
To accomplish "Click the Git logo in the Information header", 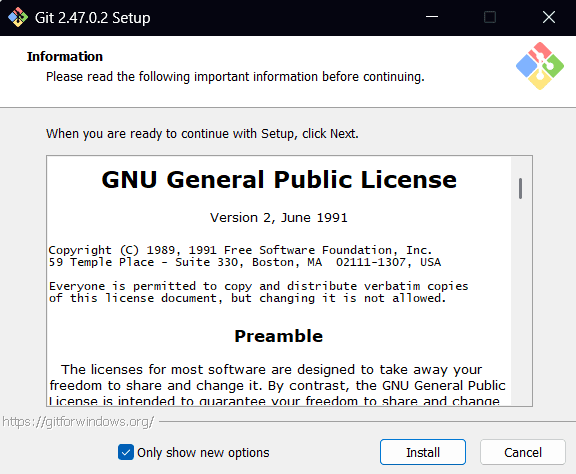I will [x=540, y=66].
